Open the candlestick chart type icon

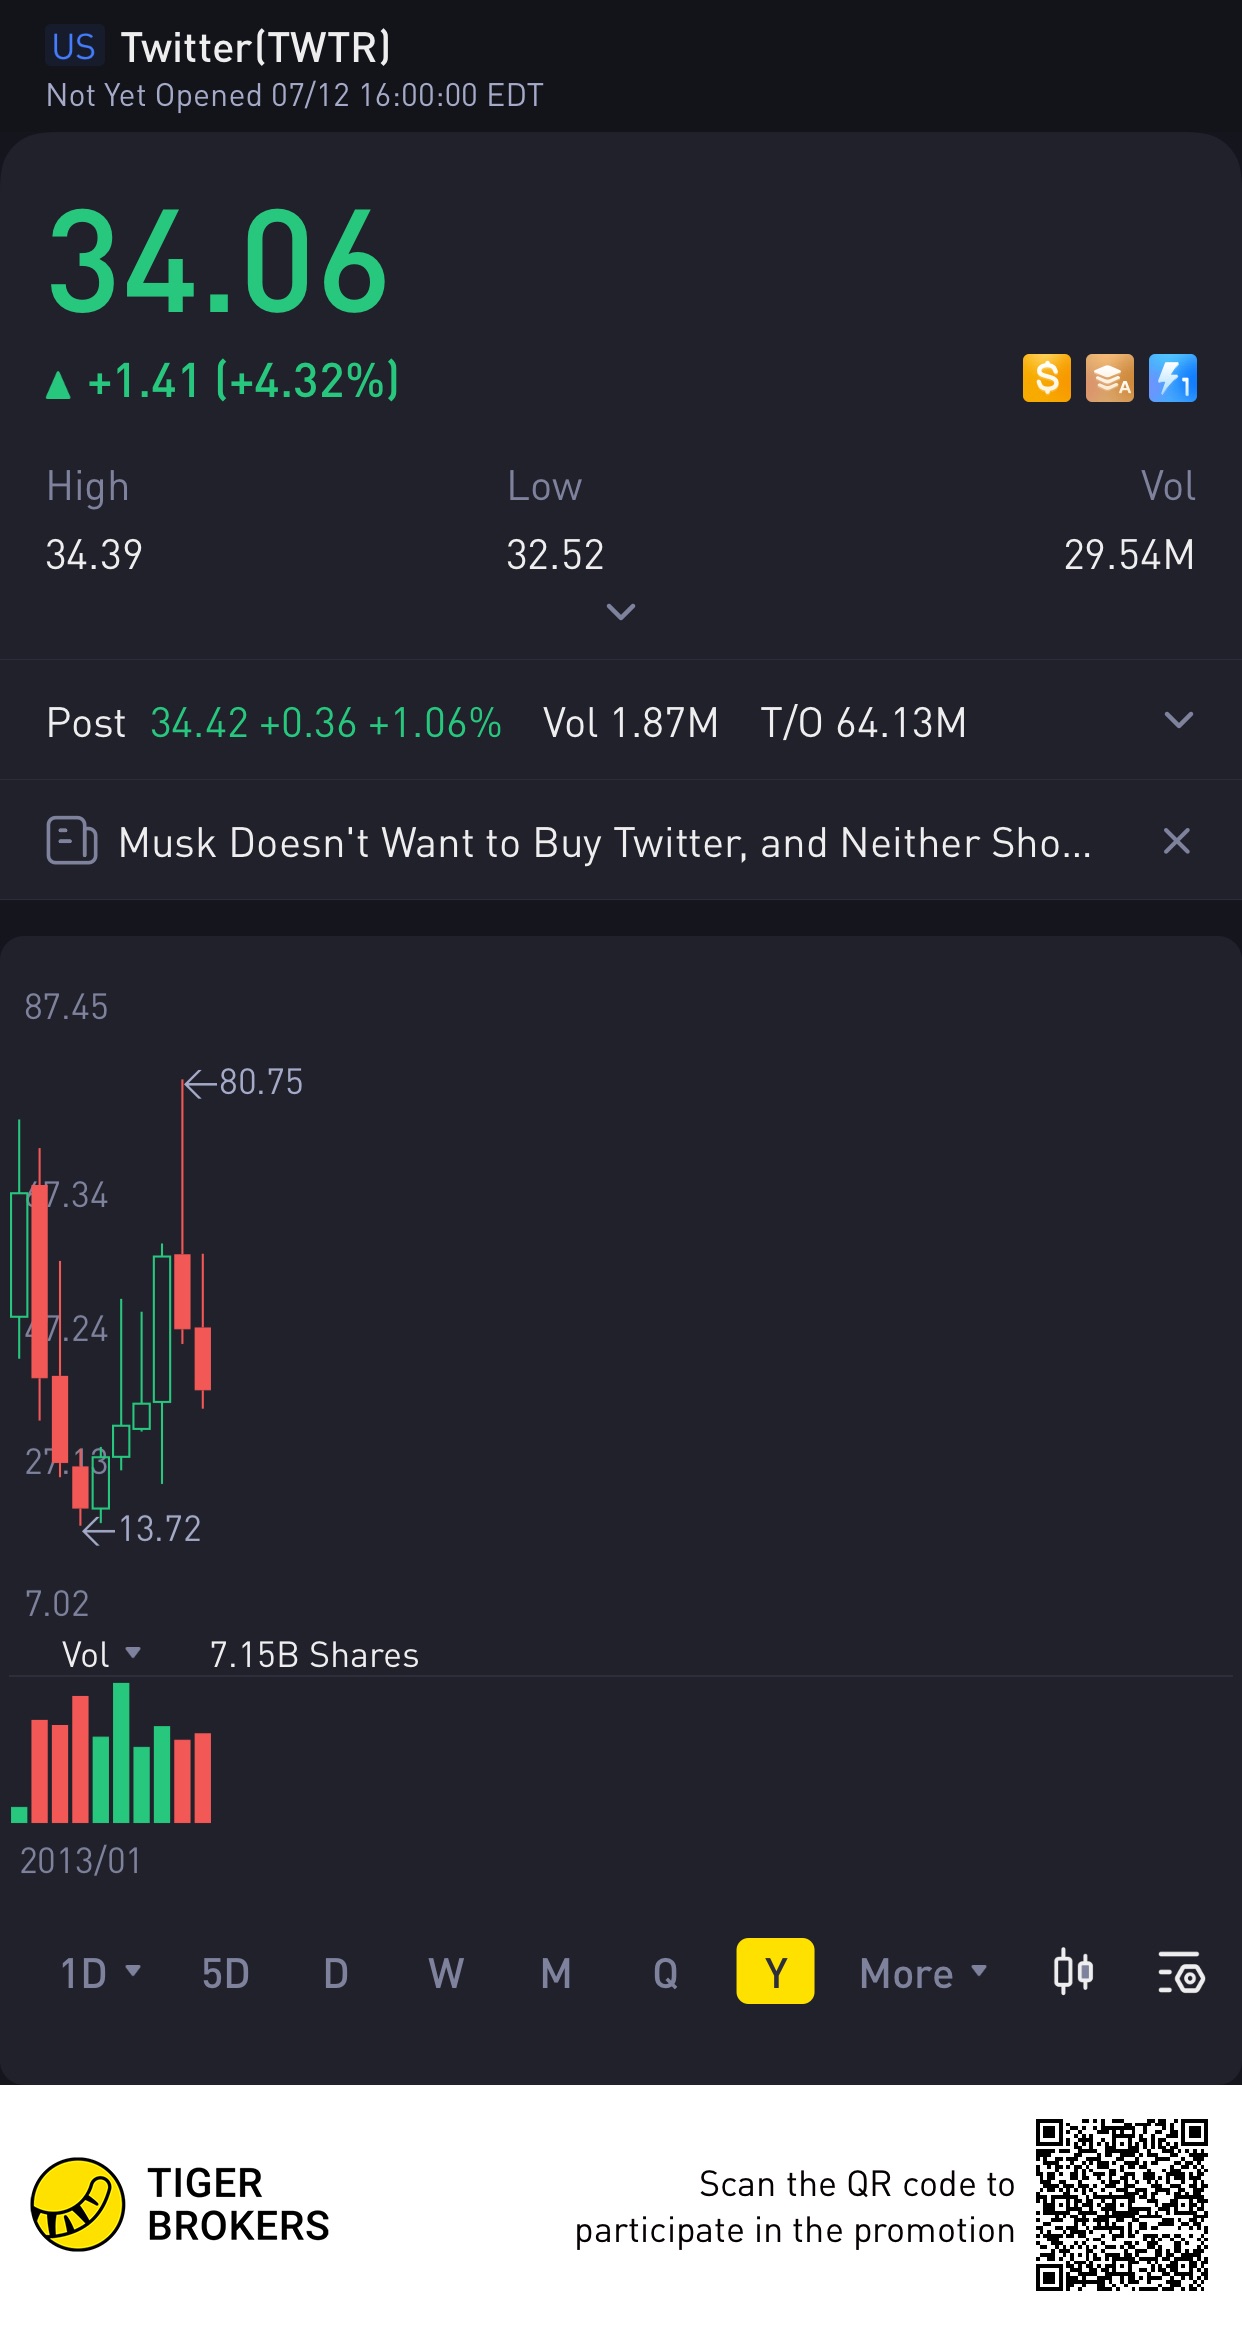pos(1073,1972)
